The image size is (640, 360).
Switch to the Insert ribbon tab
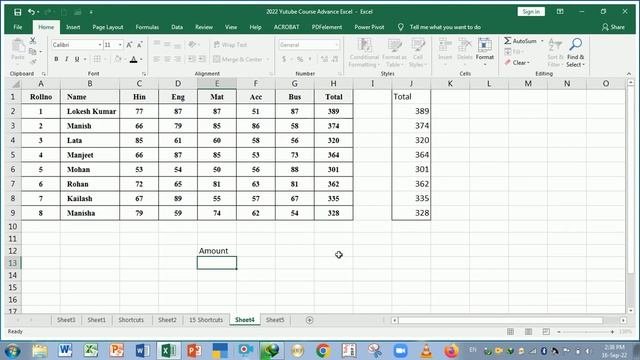tap(73, 27)
